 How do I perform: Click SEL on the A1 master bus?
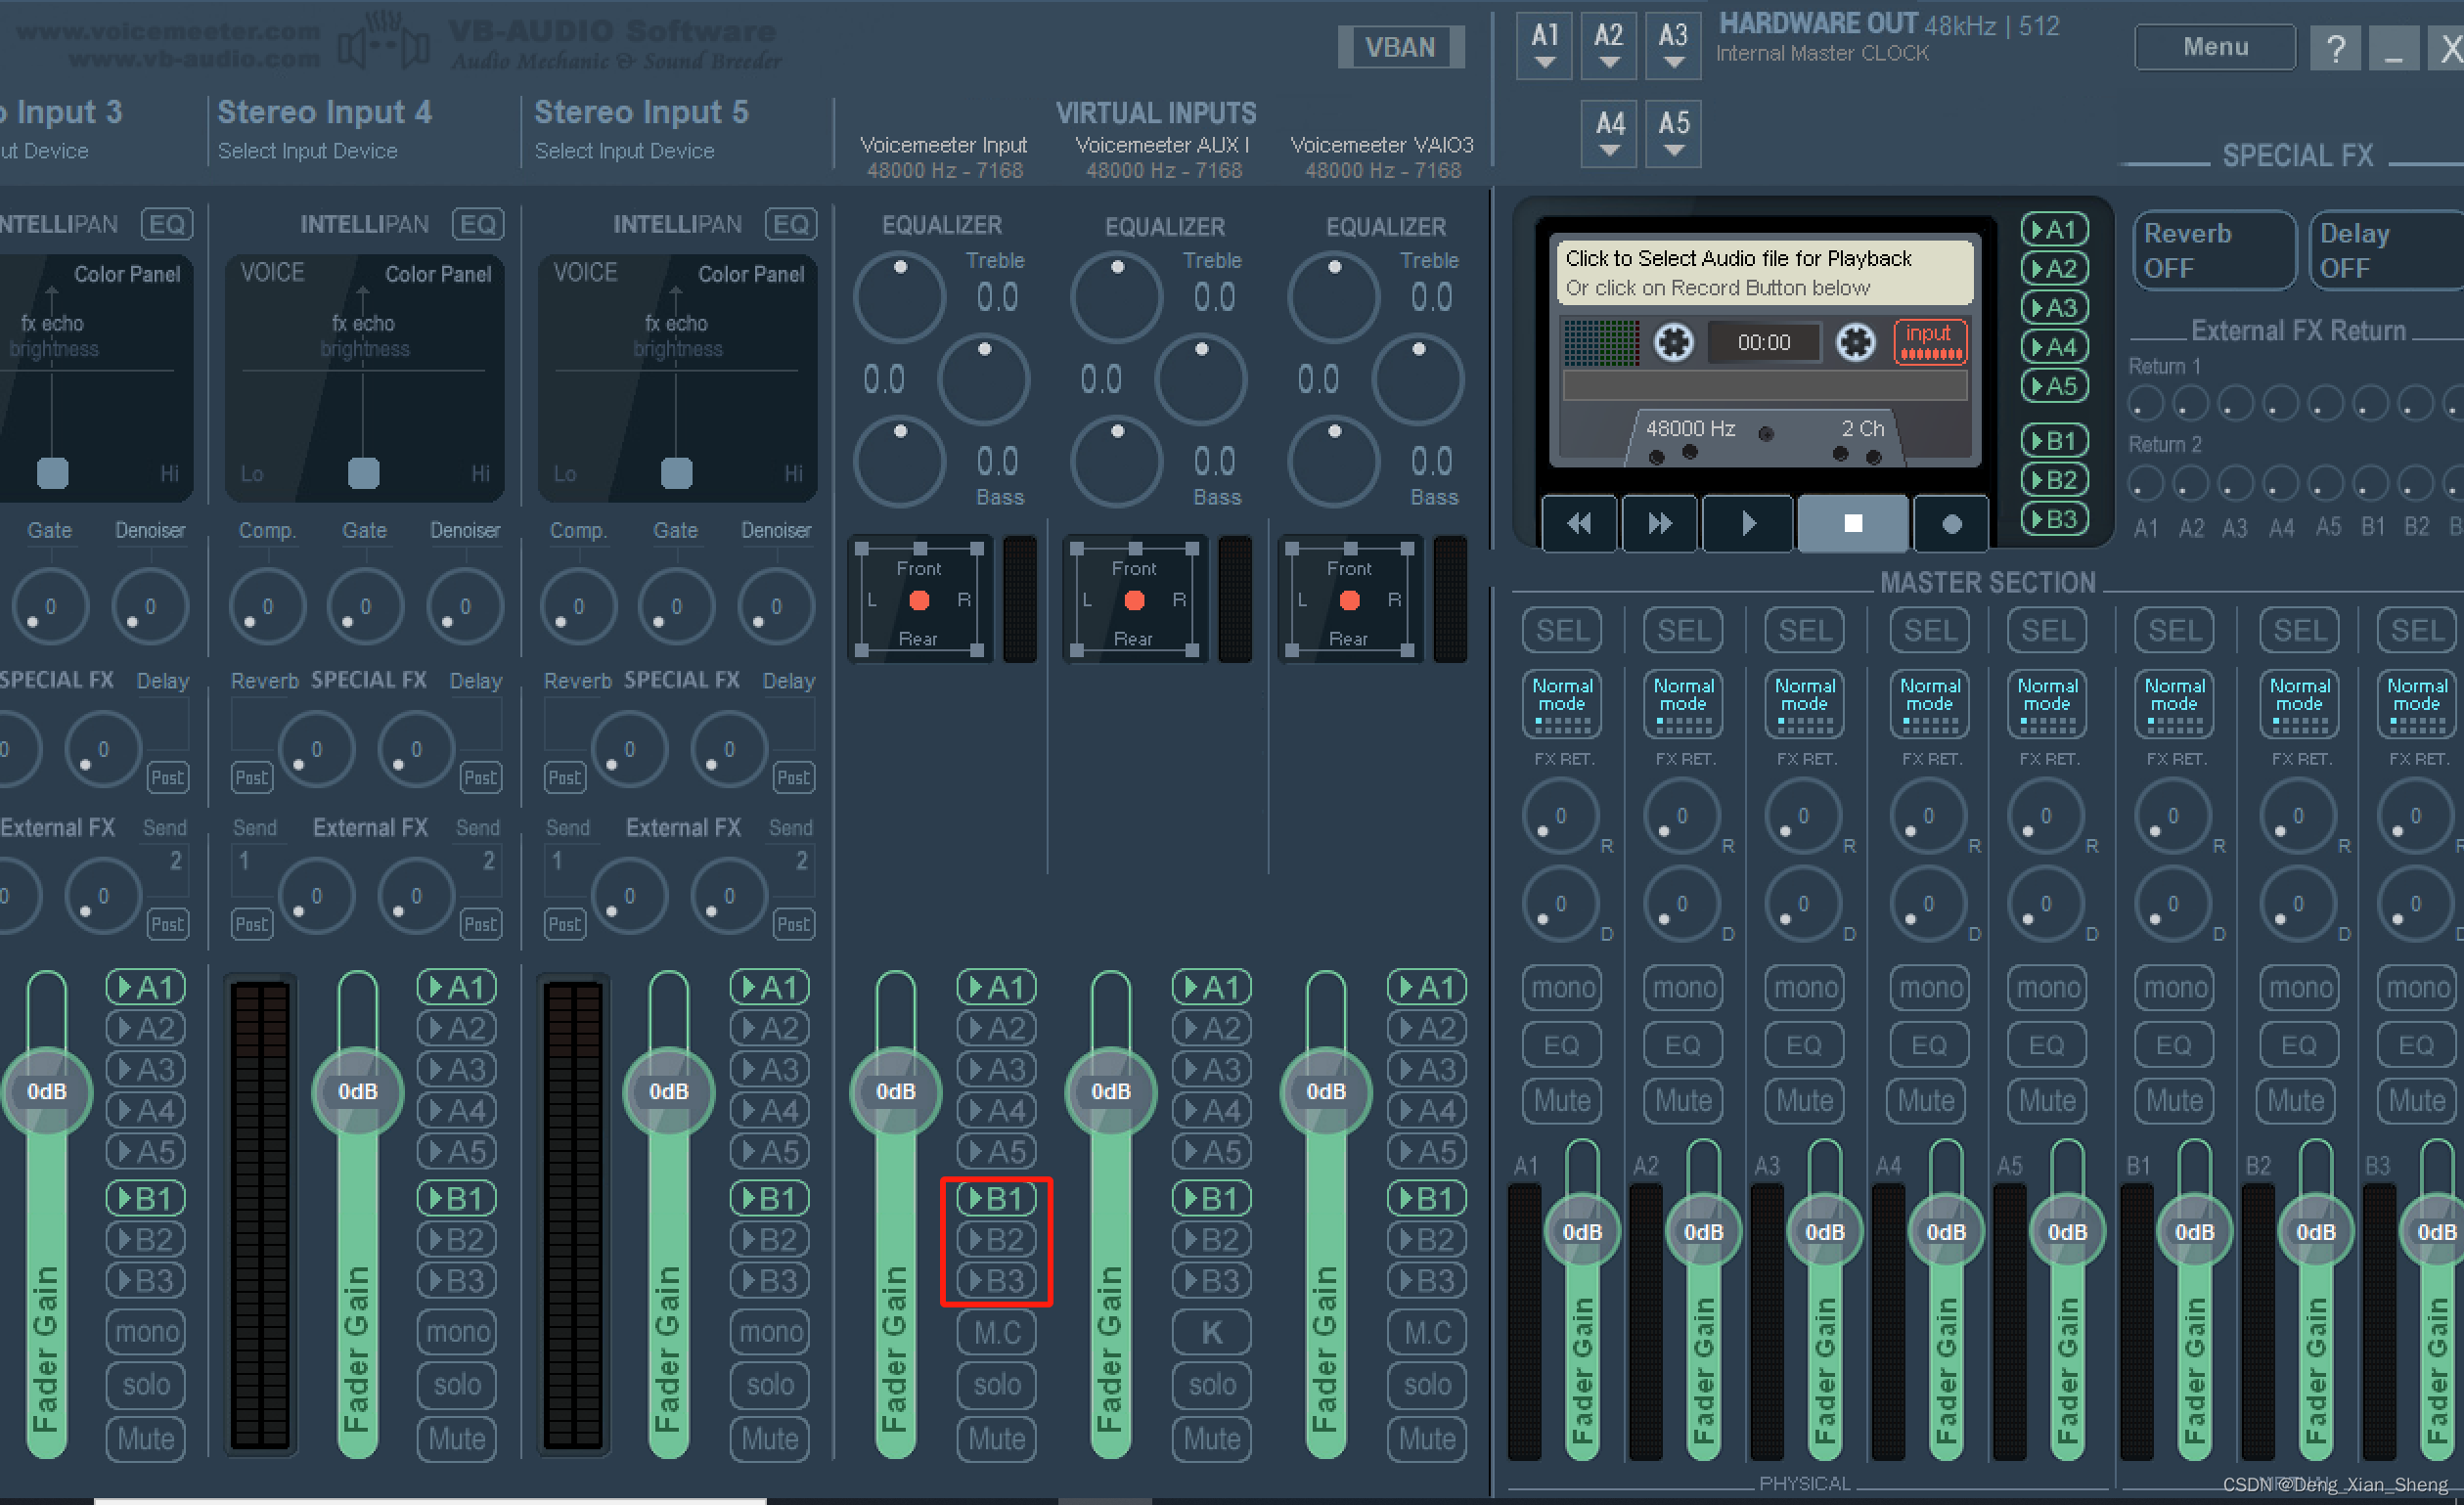point(1561,631)
